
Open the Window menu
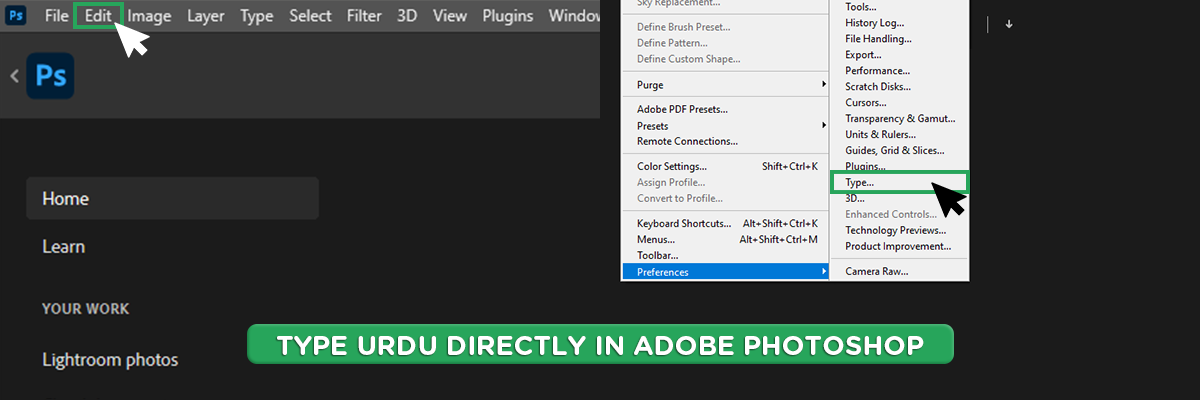(x=575, y=16)
